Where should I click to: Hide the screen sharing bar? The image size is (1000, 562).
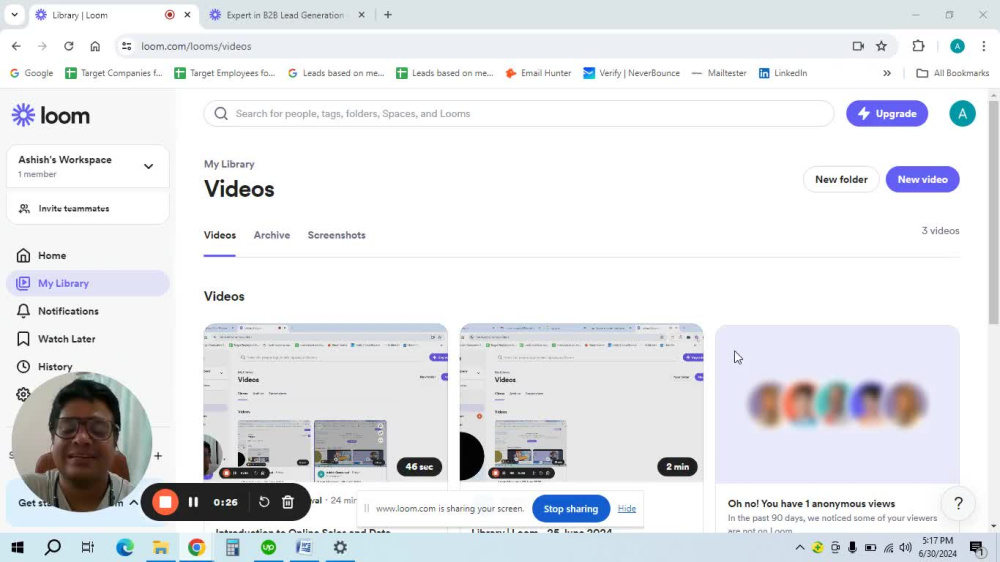click(626, 508)
